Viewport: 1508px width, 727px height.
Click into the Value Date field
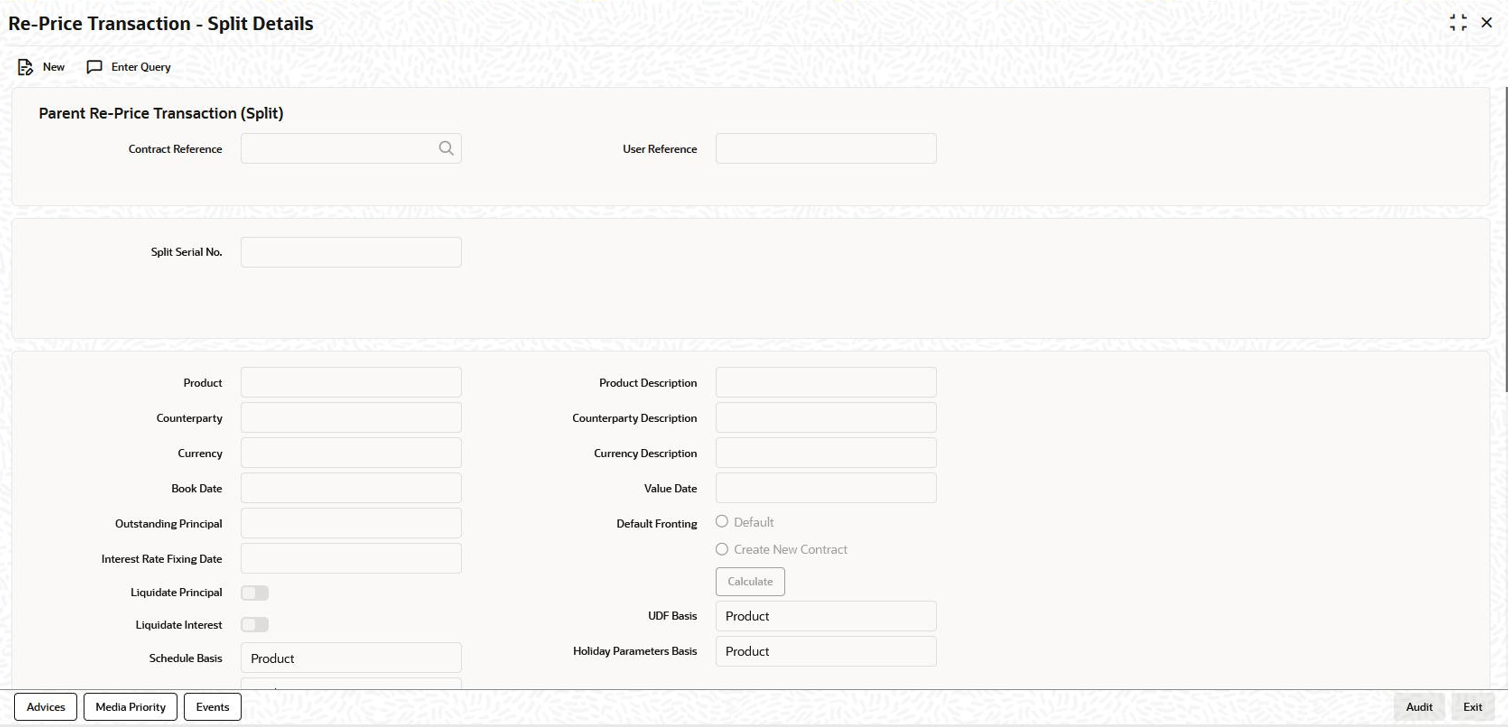(x=826, y=488)
